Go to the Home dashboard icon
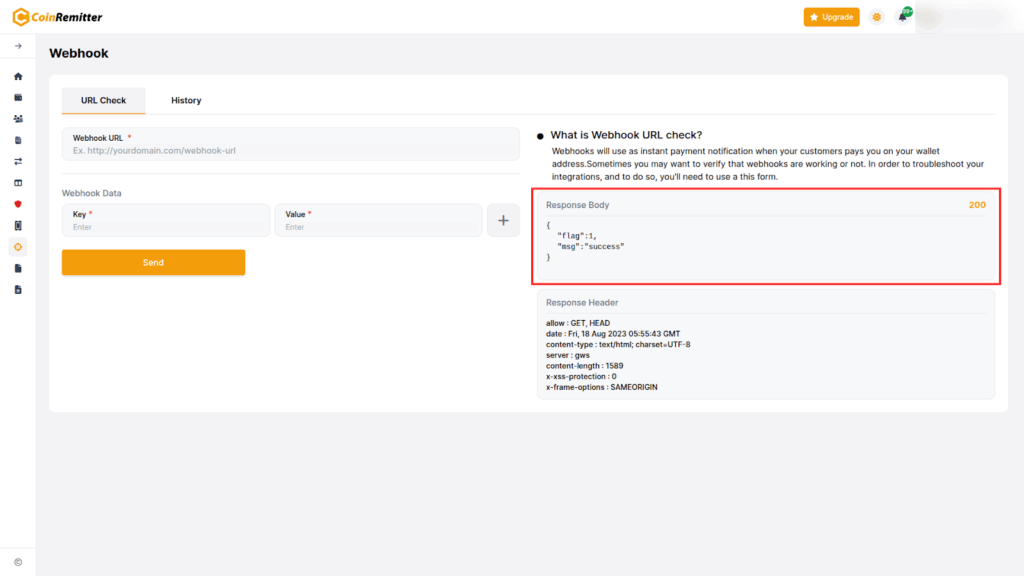Screen dimensions: 1024x576 point(18,76)
